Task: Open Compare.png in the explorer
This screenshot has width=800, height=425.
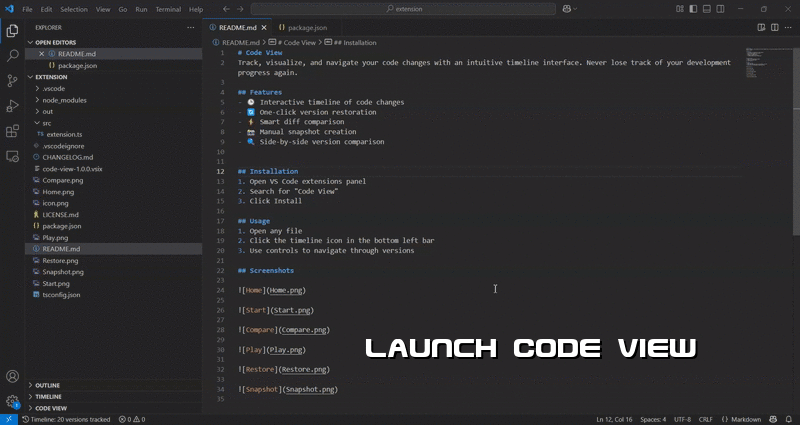Action: [114, 180]
